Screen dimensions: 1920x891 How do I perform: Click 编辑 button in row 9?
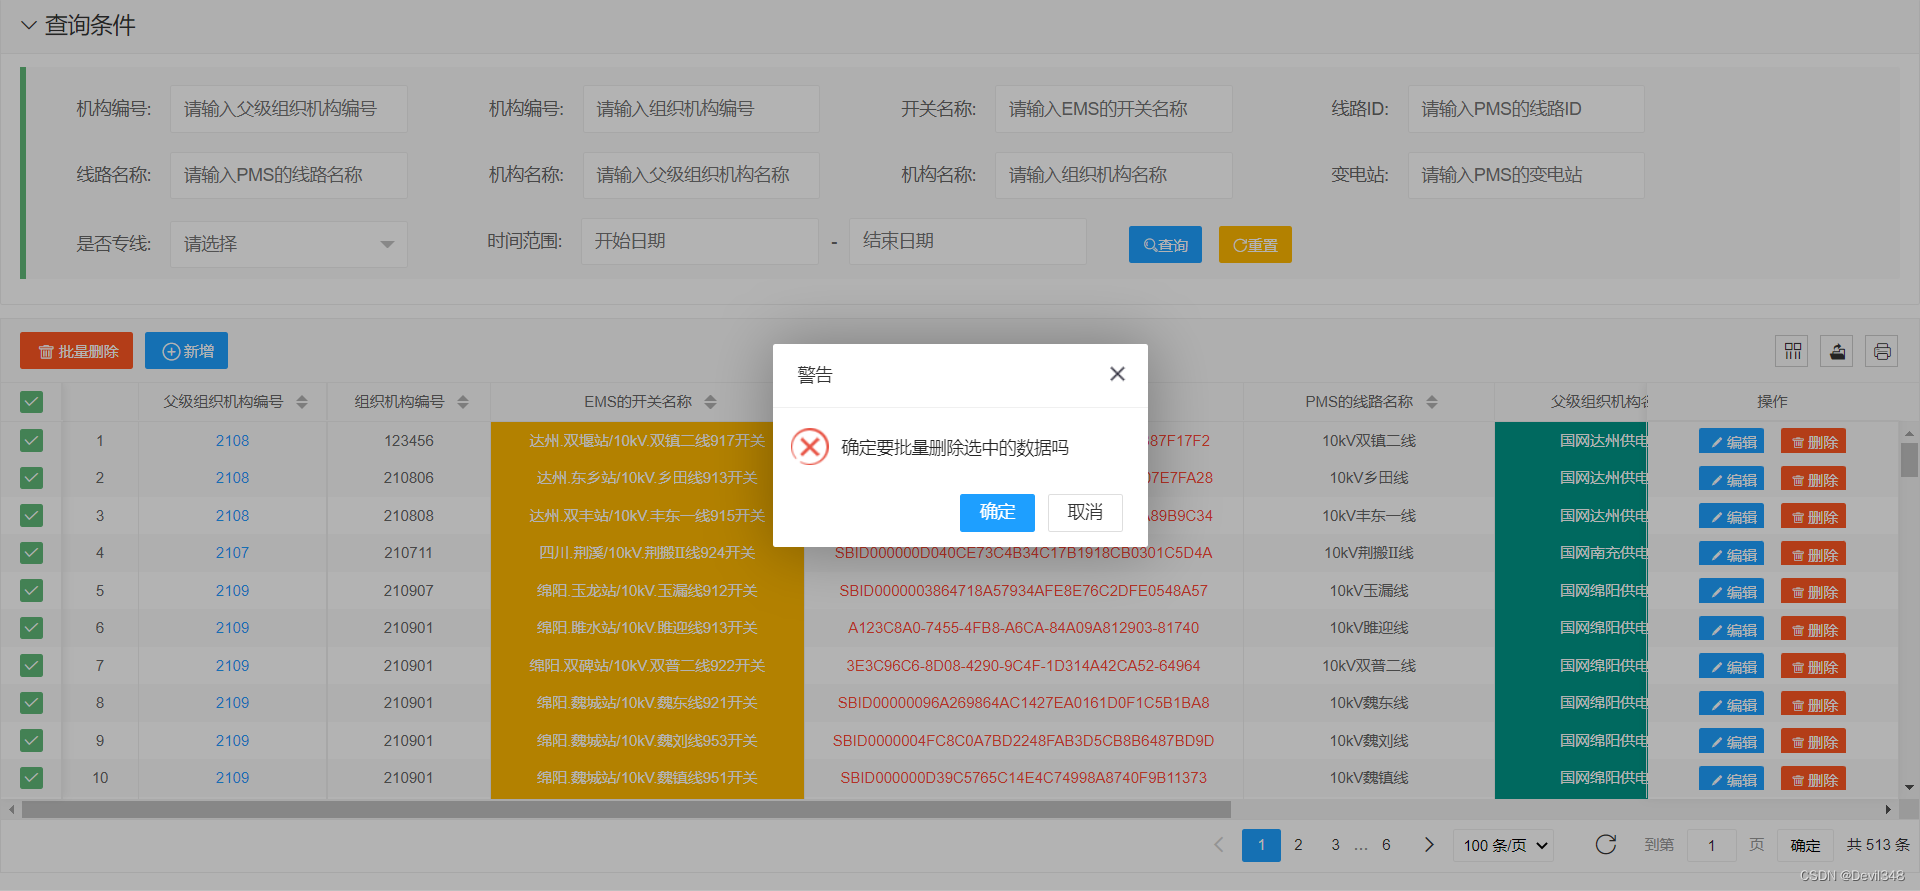1731,741
